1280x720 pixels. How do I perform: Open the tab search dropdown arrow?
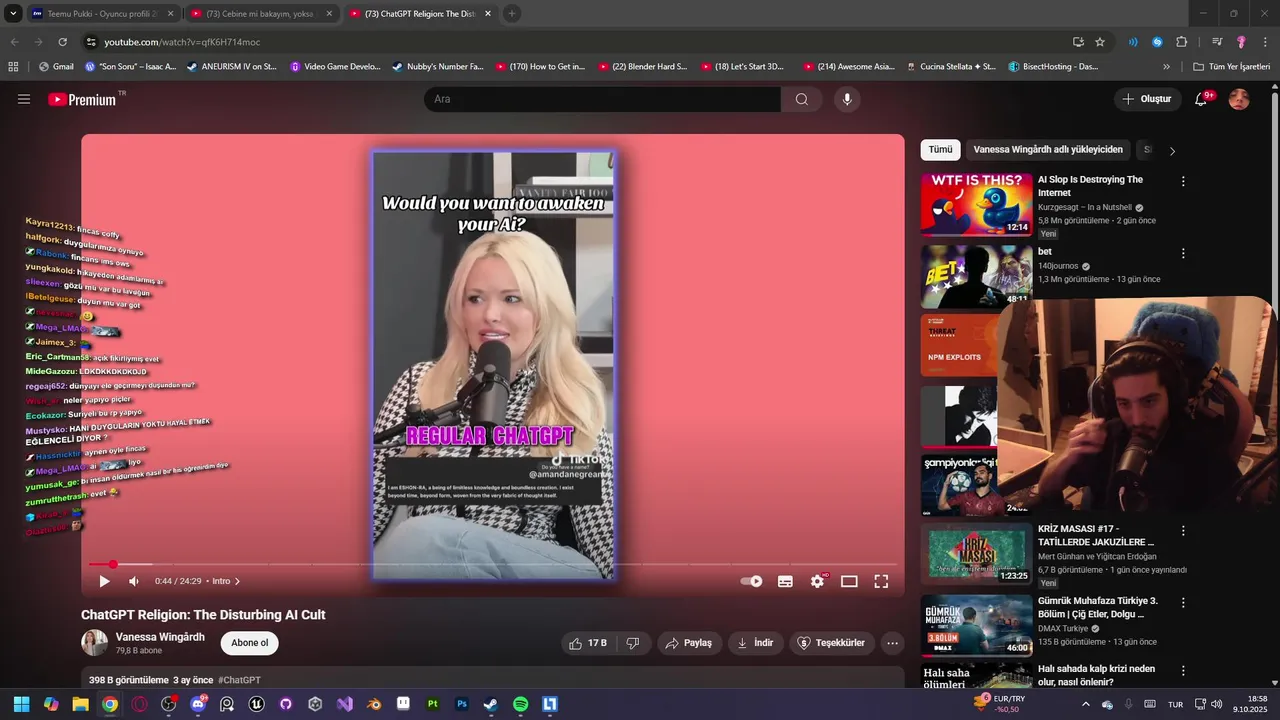12,14
